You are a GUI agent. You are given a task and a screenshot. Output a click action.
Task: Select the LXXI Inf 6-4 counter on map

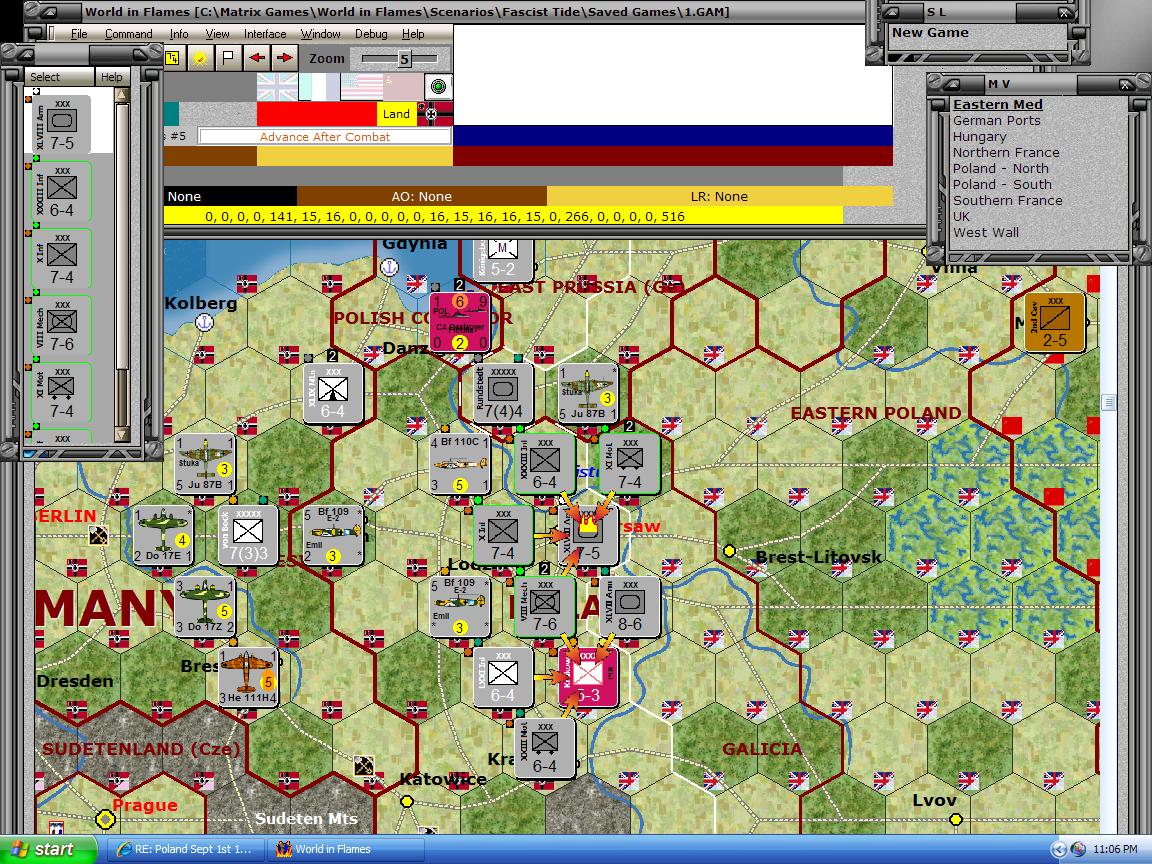click(x=503, y=677)
